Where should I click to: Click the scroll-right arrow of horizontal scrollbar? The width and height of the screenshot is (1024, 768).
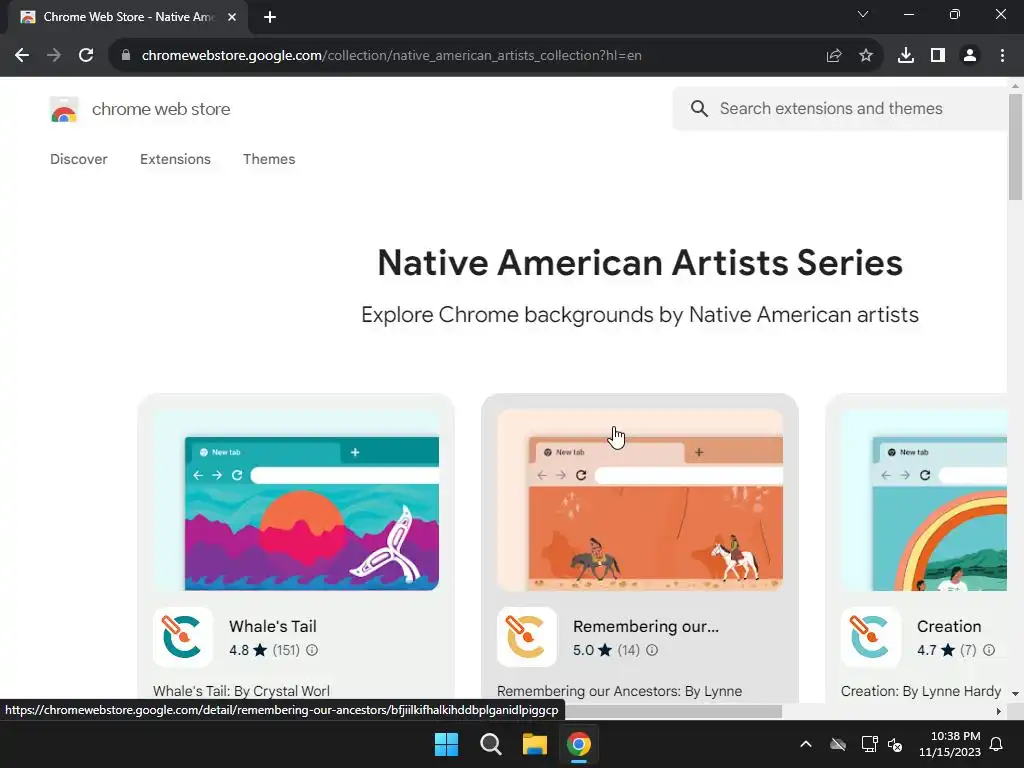pos(999,711)
